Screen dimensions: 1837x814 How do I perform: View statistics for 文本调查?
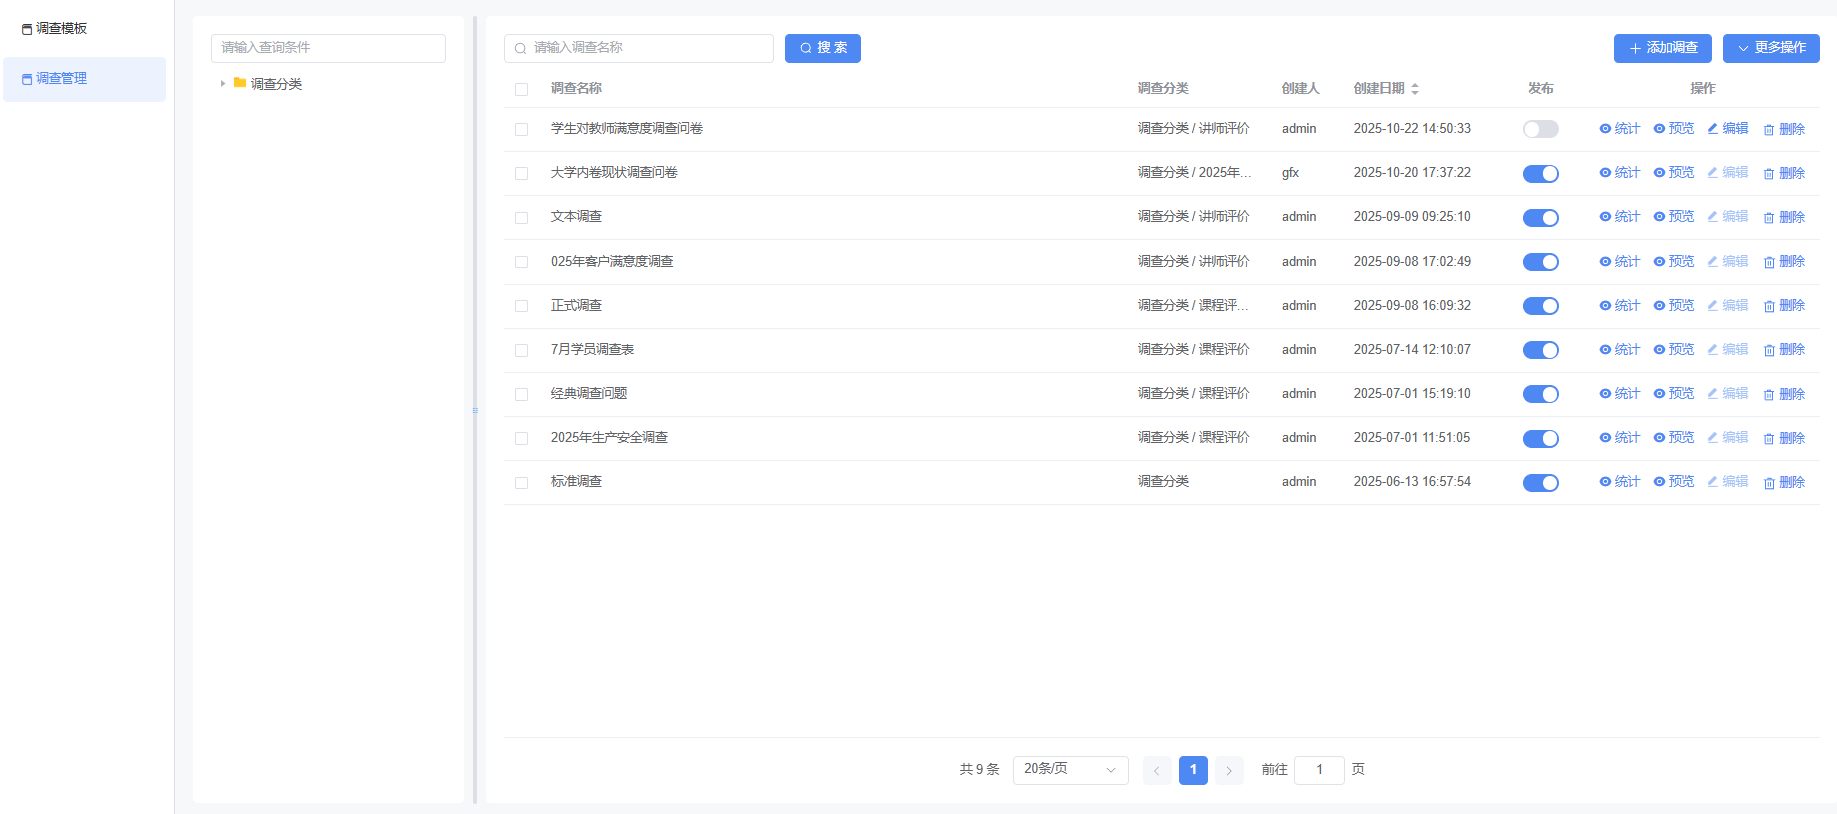(1619, 217)
